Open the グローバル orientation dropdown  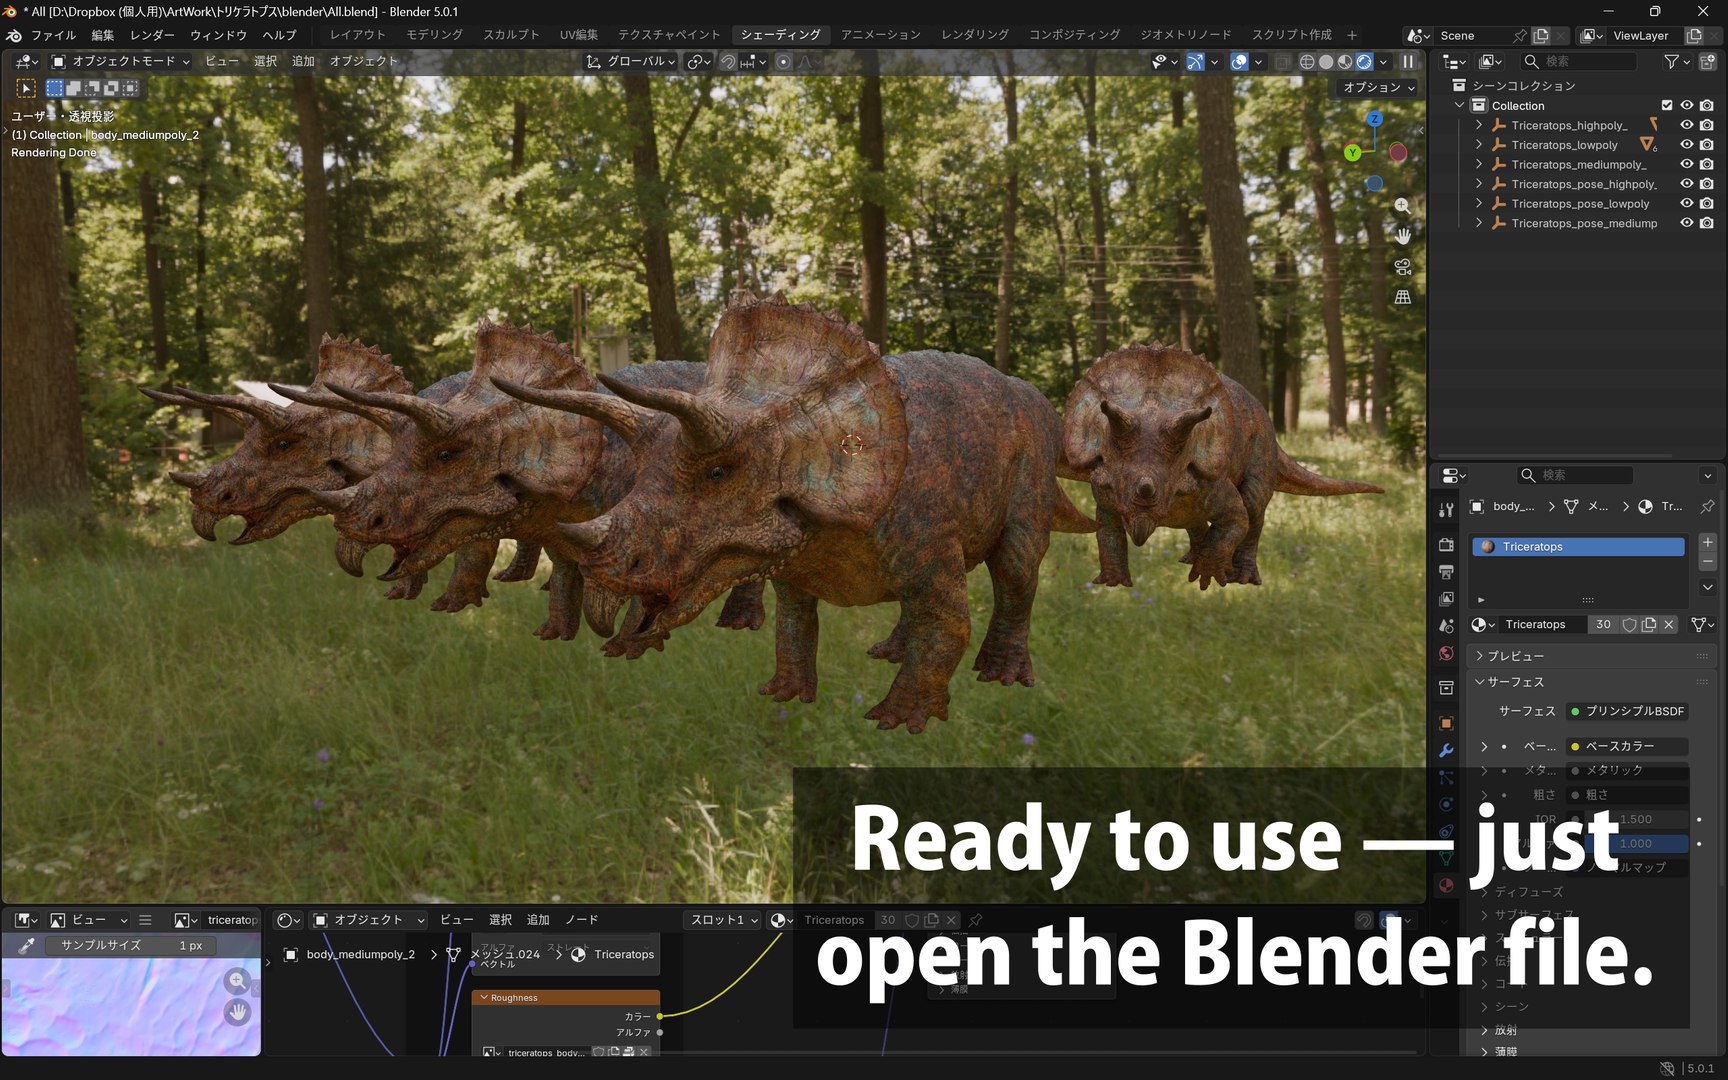tap(630, 62)
